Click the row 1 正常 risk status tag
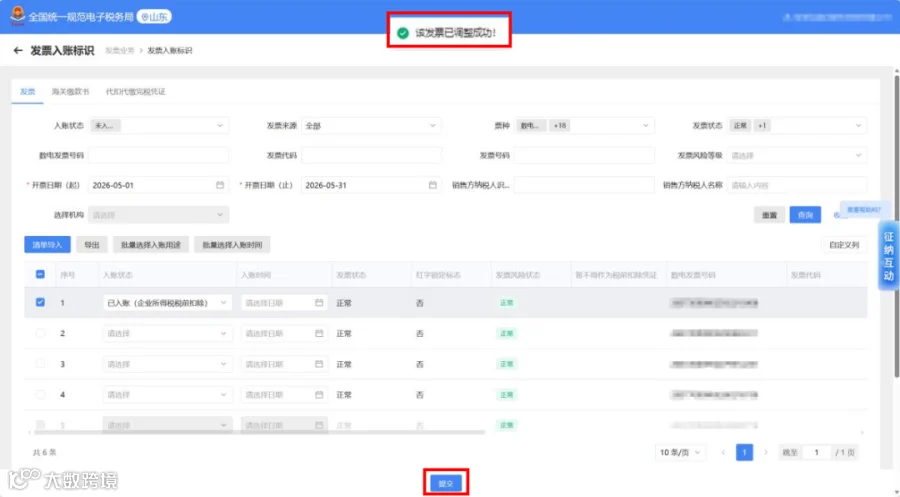Image resolution: width=900 pixels, height=497 pixels. 506,302
